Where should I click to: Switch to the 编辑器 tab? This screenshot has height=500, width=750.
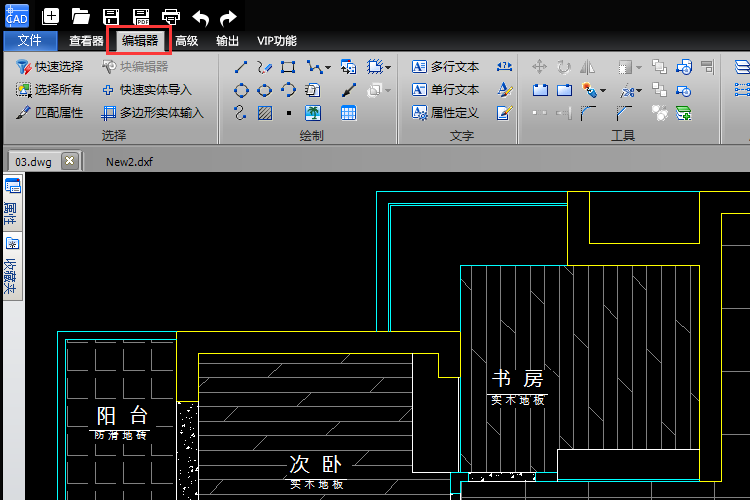click(x=140, y=41)
